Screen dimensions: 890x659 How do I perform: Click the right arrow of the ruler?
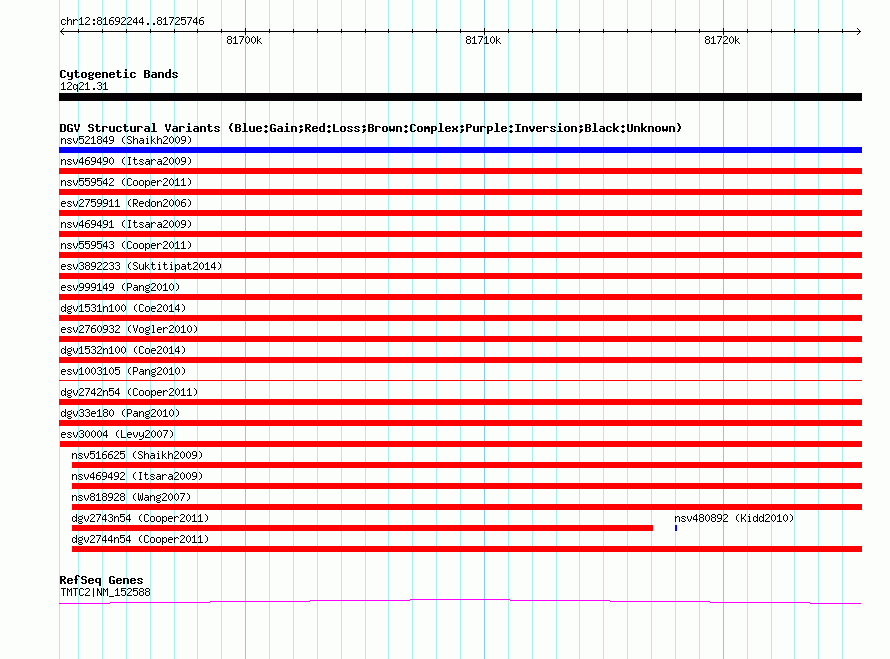(x=859, y=31)
